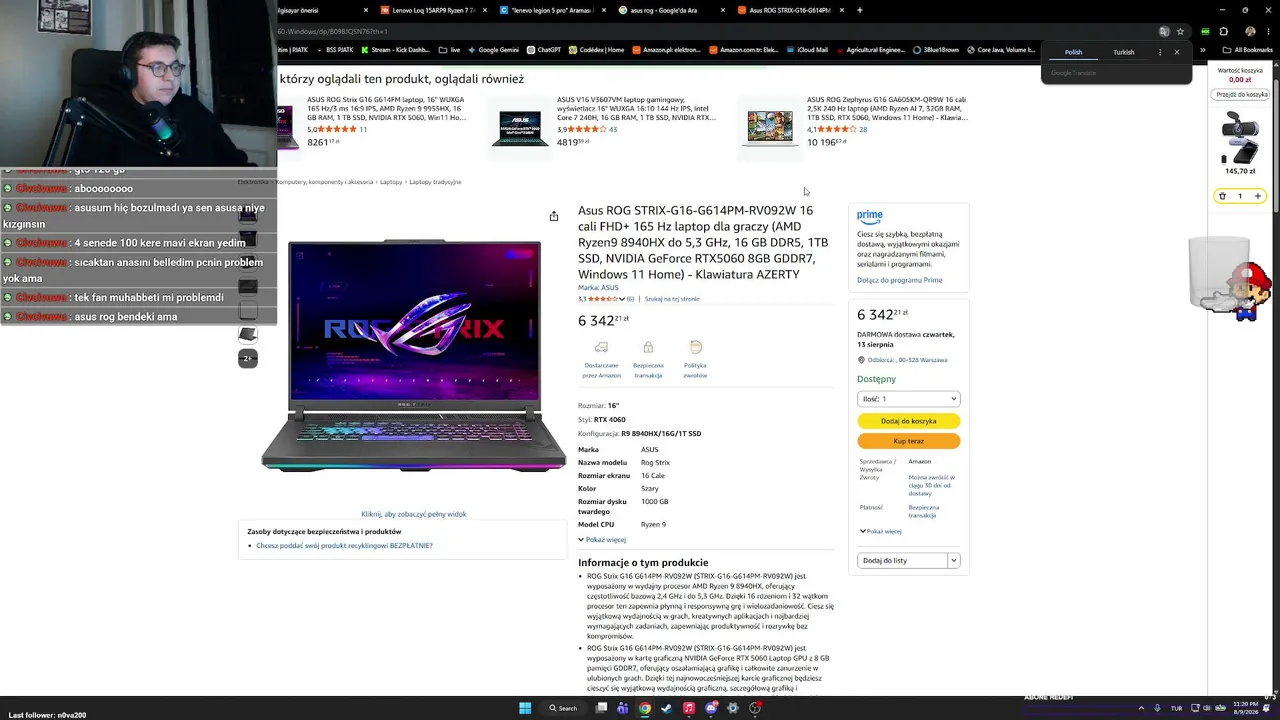Click the 'Dołącz do programu Prime' link
Screen dimensions: 1280x720
point(899,280)
